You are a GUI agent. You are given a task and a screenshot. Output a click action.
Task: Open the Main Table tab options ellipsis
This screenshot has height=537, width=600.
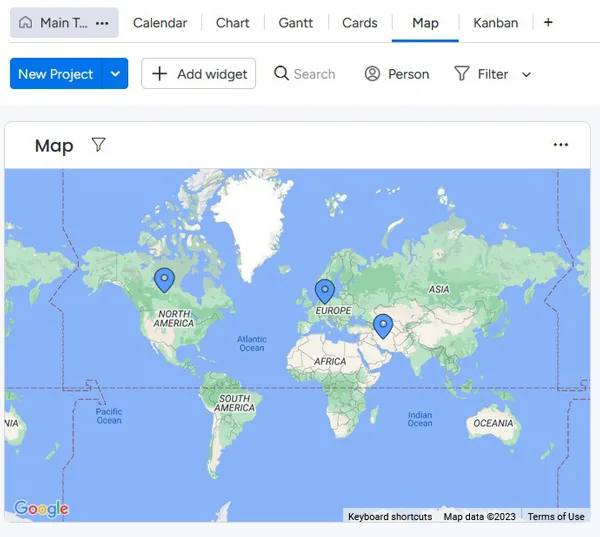[102, 23]
